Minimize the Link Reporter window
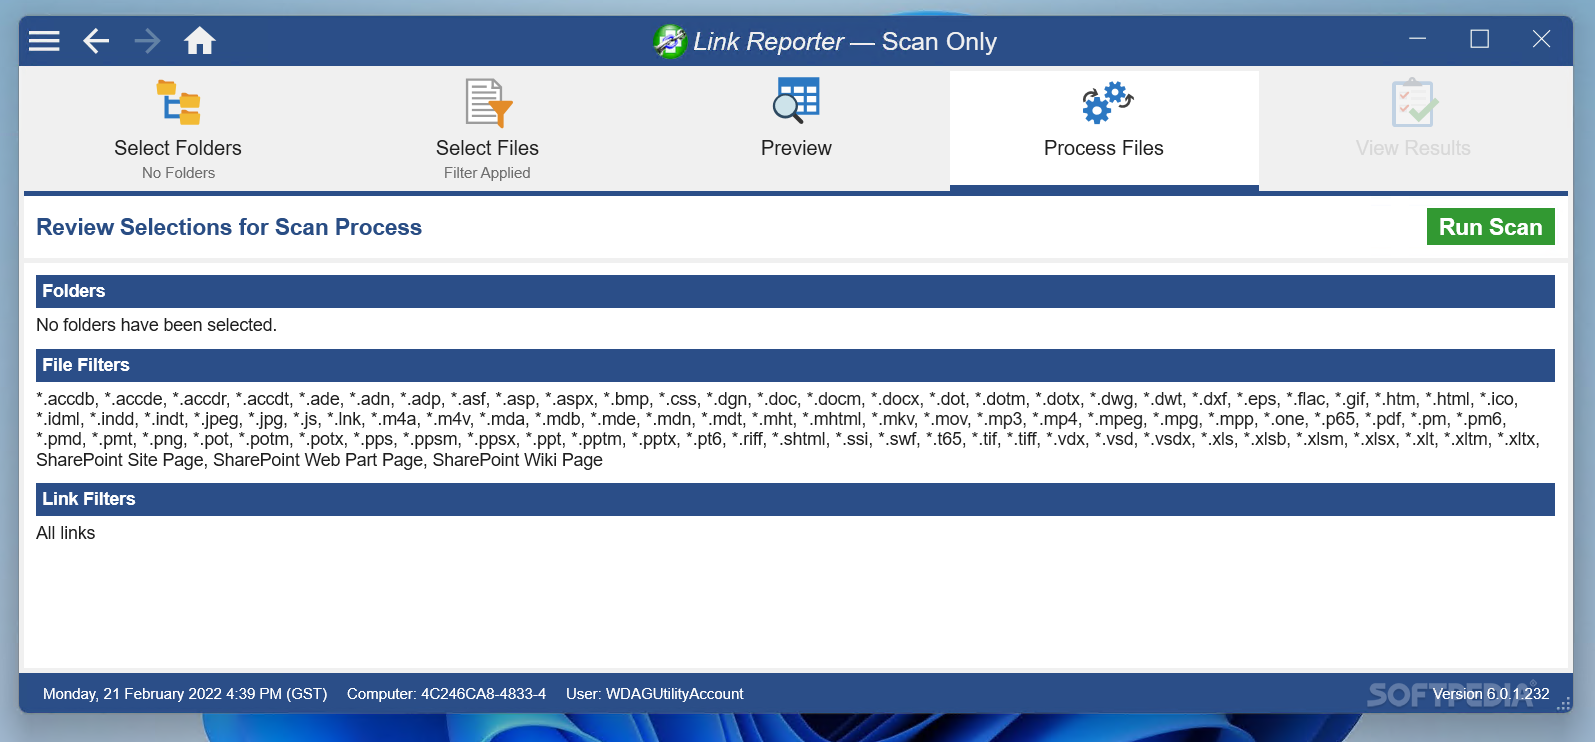Image resolution: width=1595 pixels, height=742 pixels. (x=1417, y=39)
